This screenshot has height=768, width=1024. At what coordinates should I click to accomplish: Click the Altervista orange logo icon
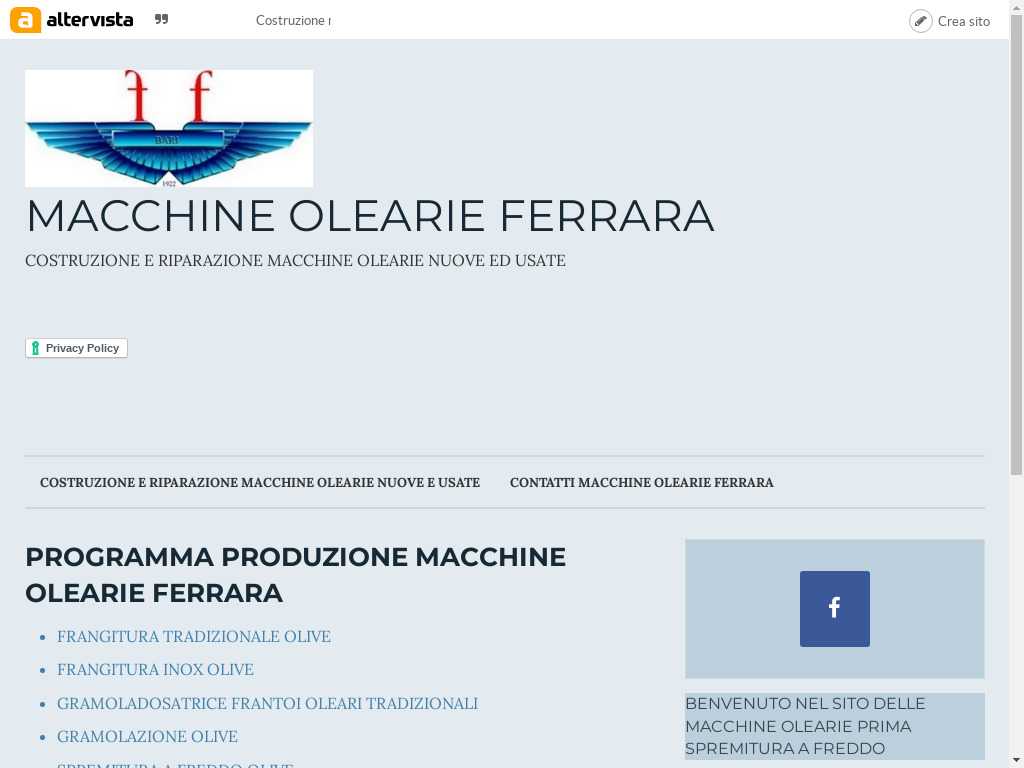[x=25, y=20]
